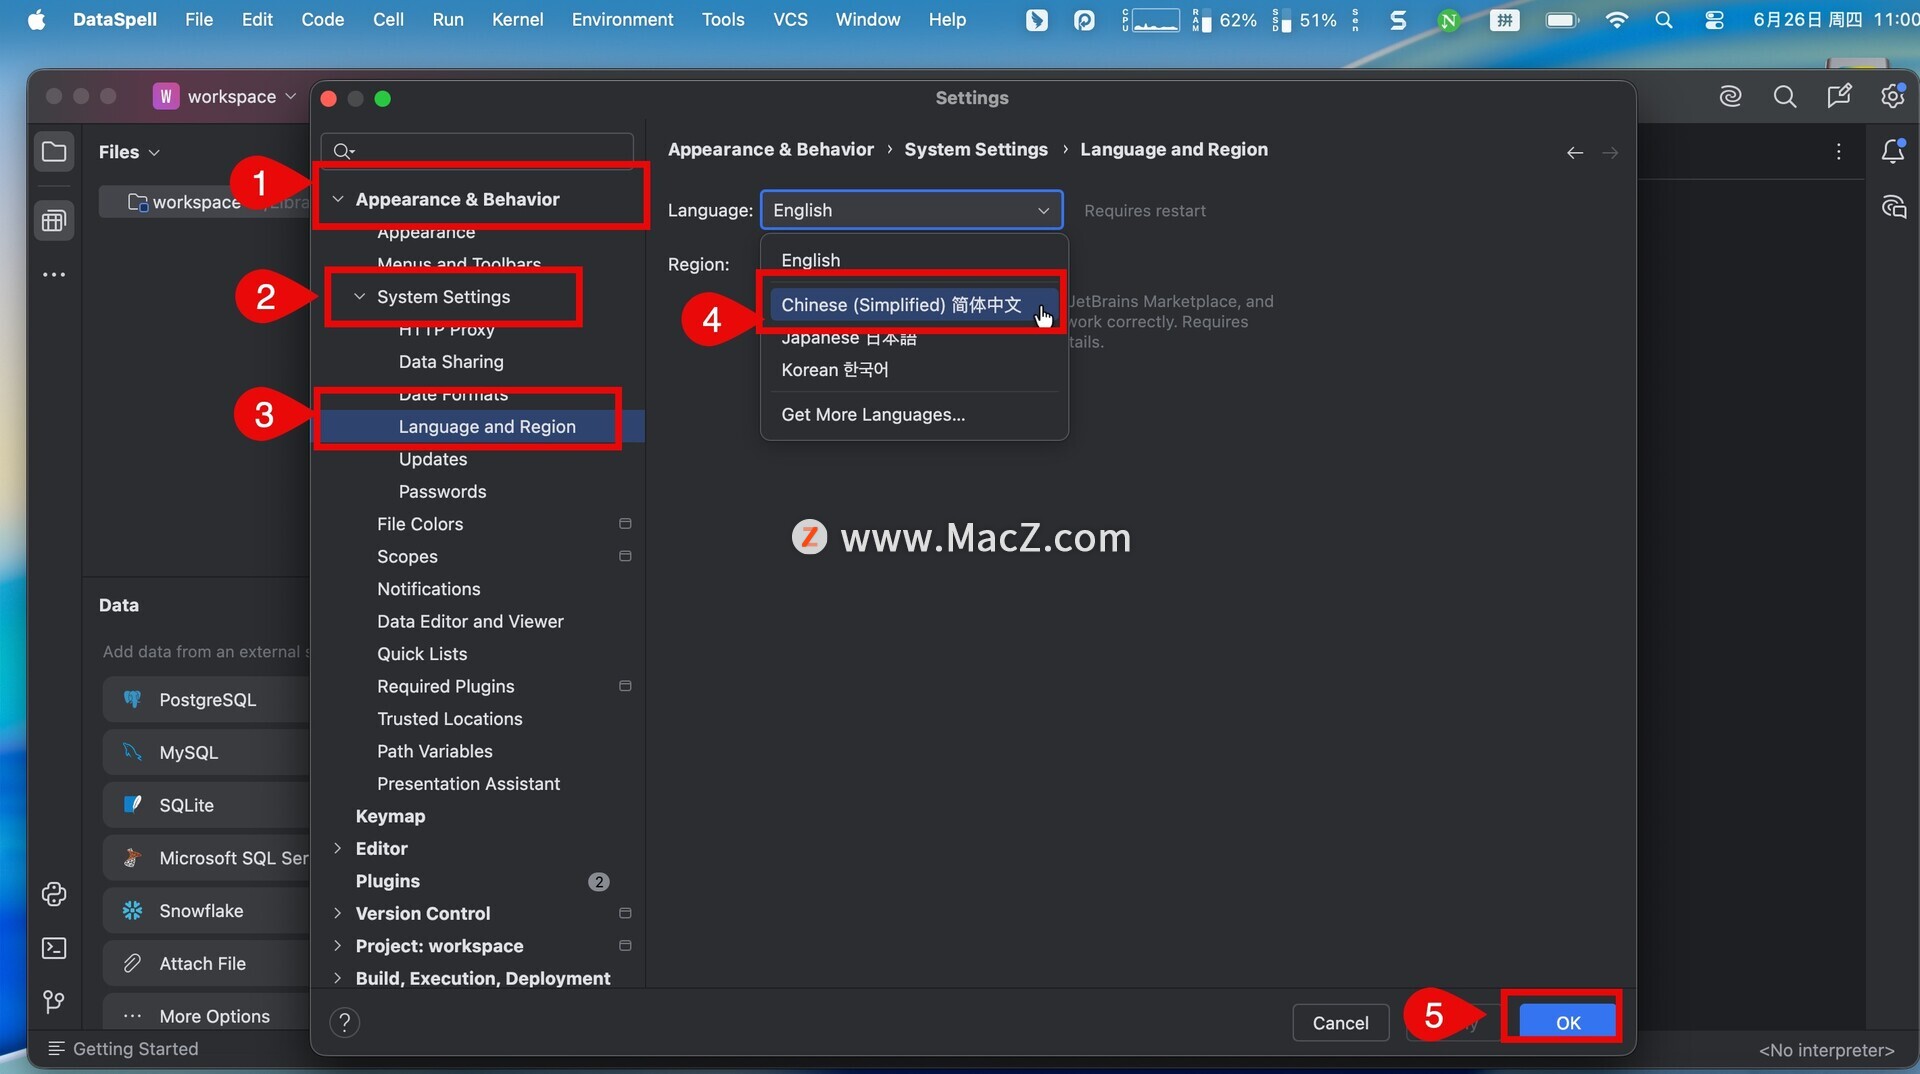Screen dimensions: 1920x1074
Task: Click the macOS Spotlight search icon
Action: coord(1663,20)
